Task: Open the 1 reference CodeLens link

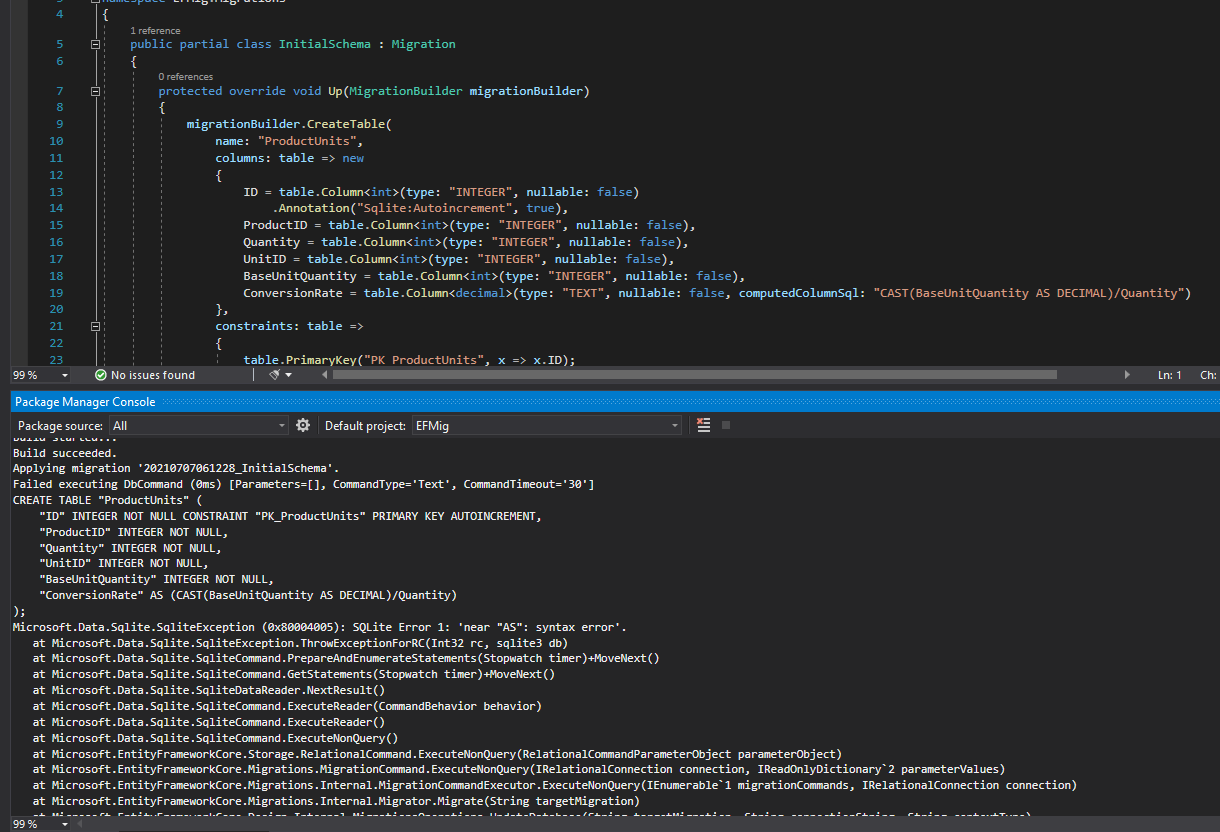Action: [153, 31]
